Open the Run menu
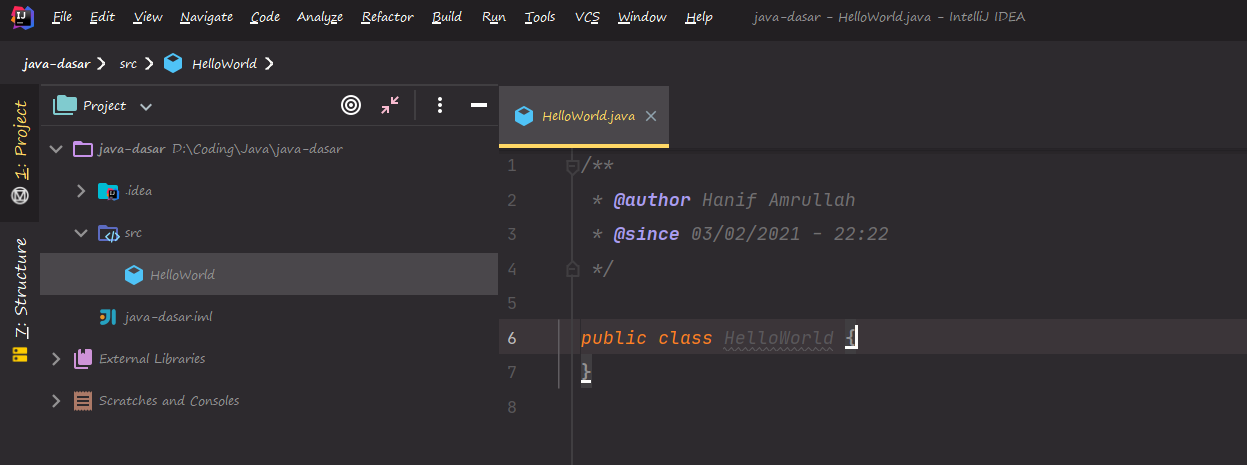The image size is (1247, 465). coord(493,17)
